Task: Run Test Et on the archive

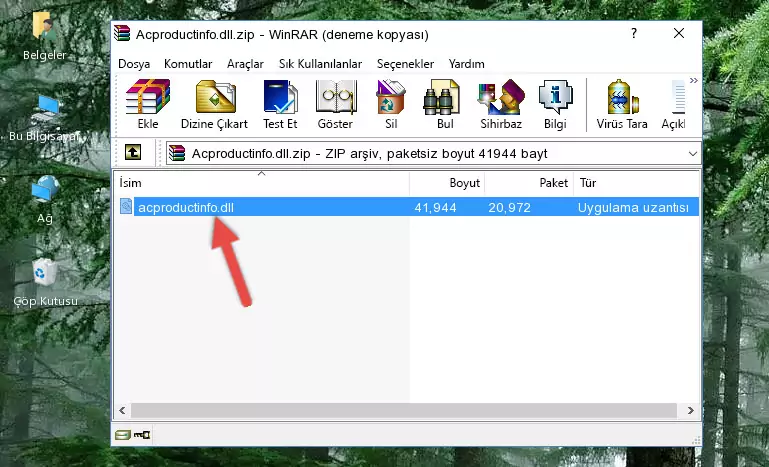Action: tap(280, 104)
